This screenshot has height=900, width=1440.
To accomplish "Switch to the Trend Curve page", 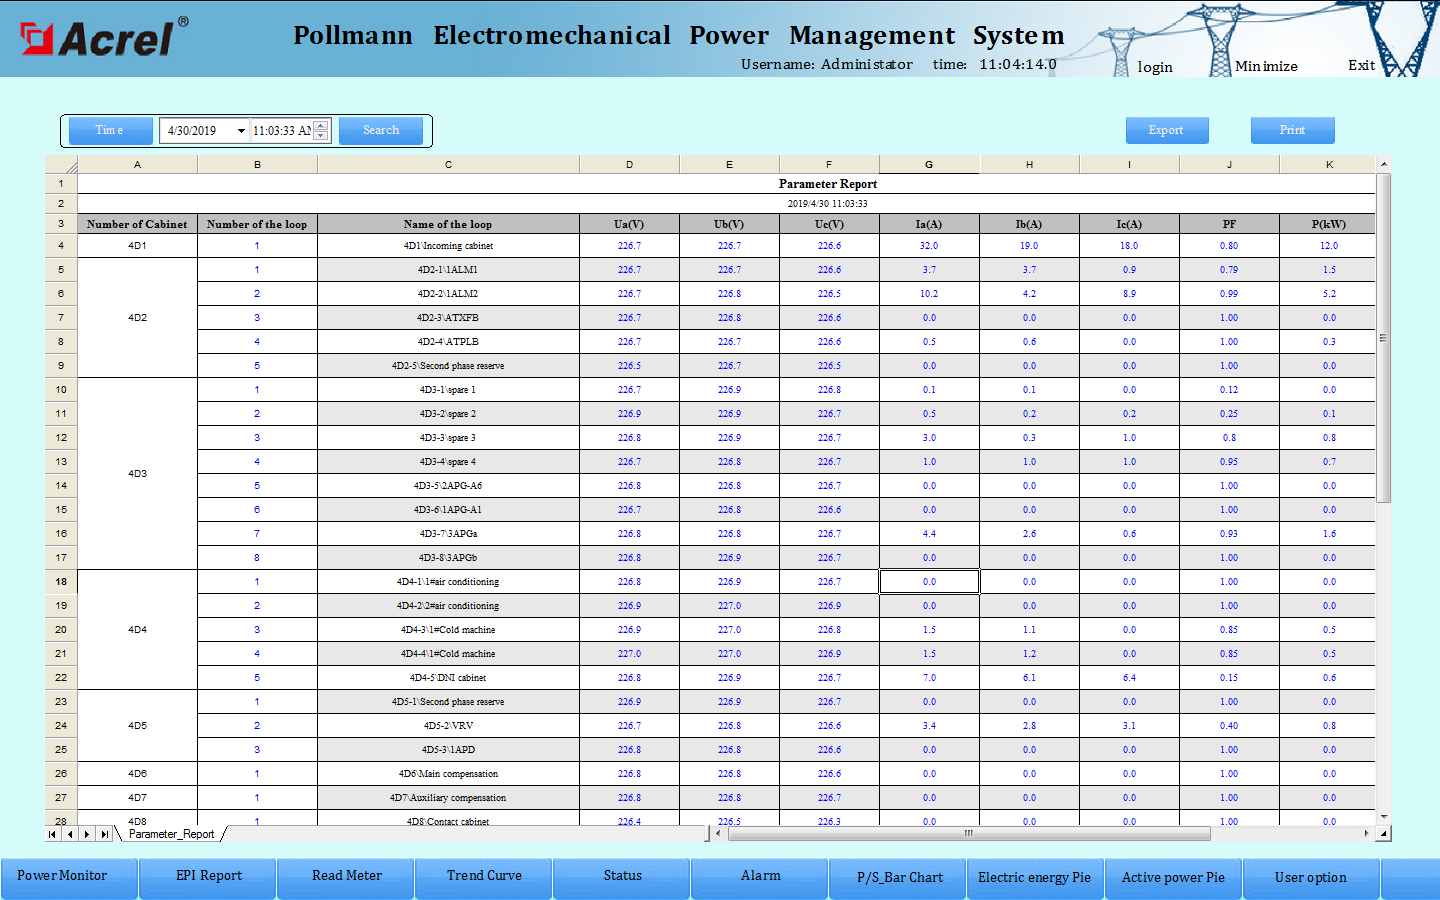I will (484, 876).
